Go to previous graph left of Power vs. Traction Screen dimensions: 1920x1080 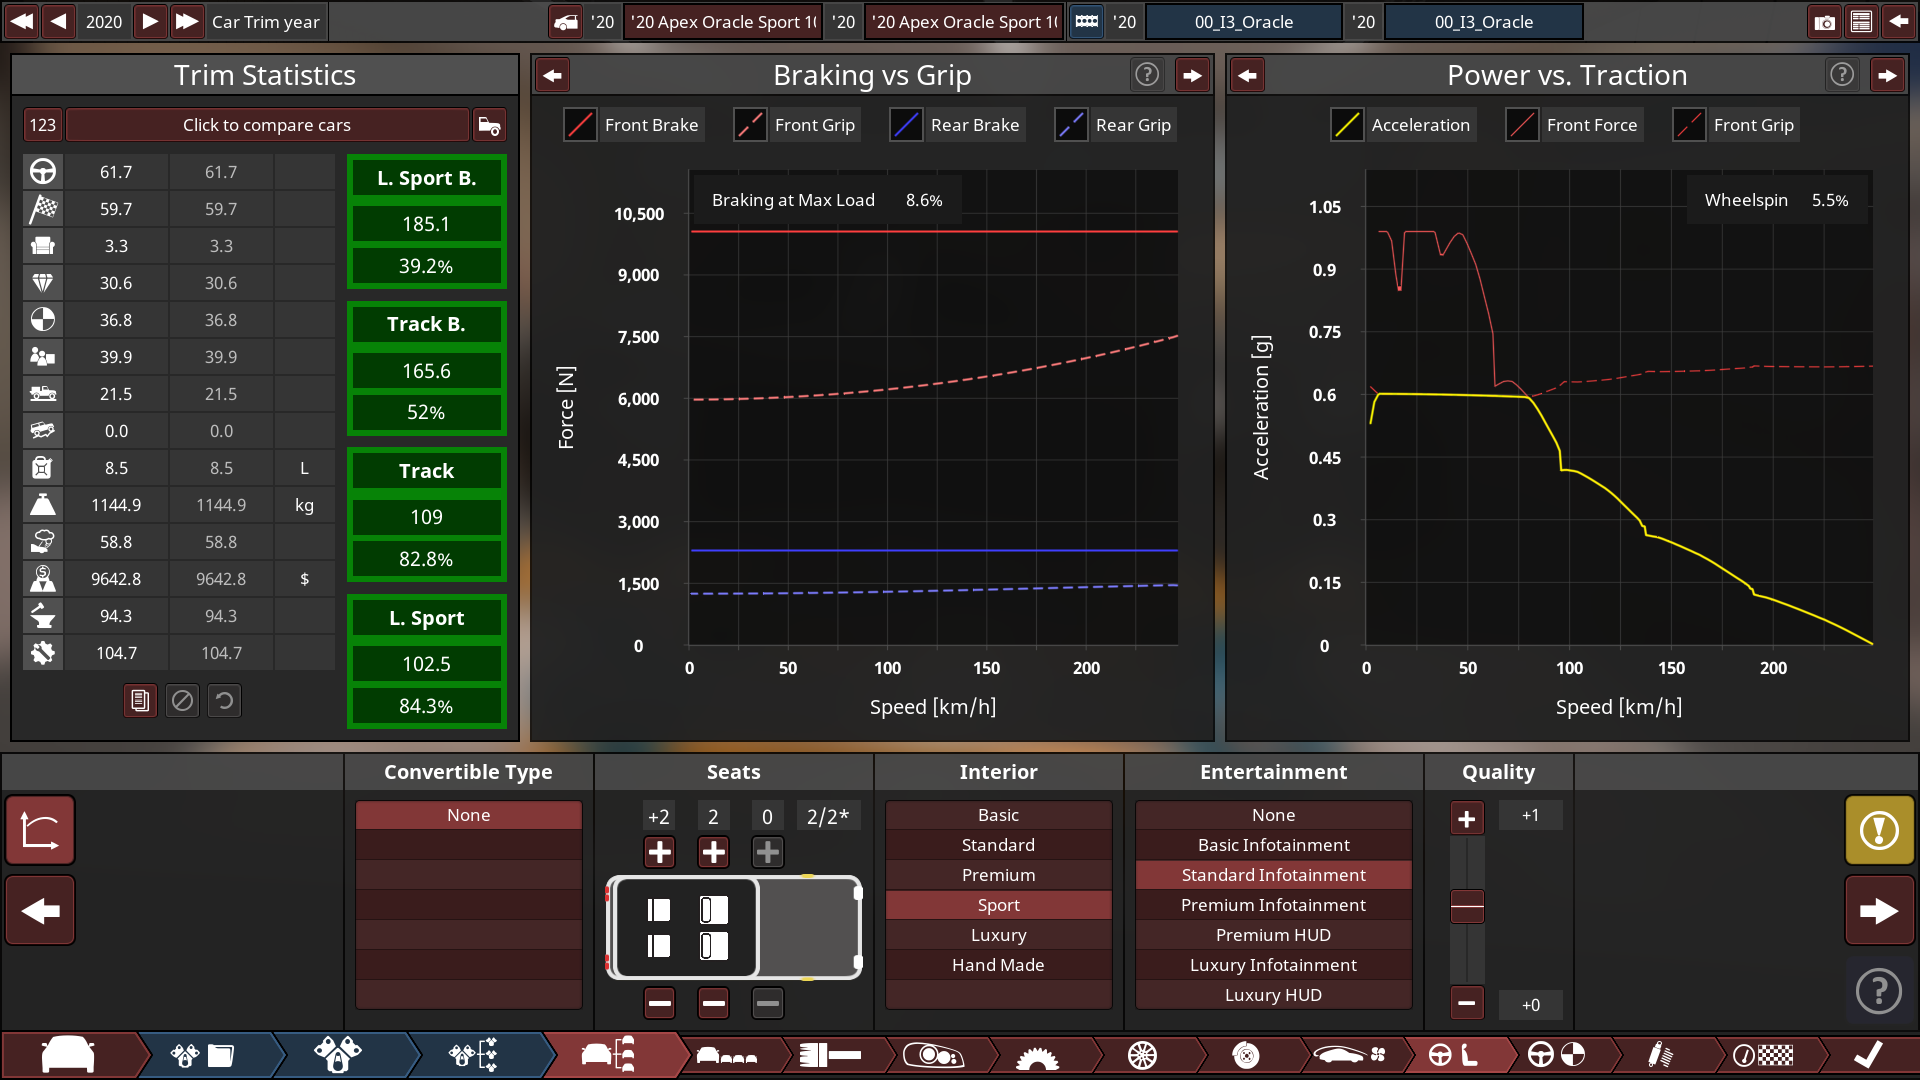pos(1248,75)
